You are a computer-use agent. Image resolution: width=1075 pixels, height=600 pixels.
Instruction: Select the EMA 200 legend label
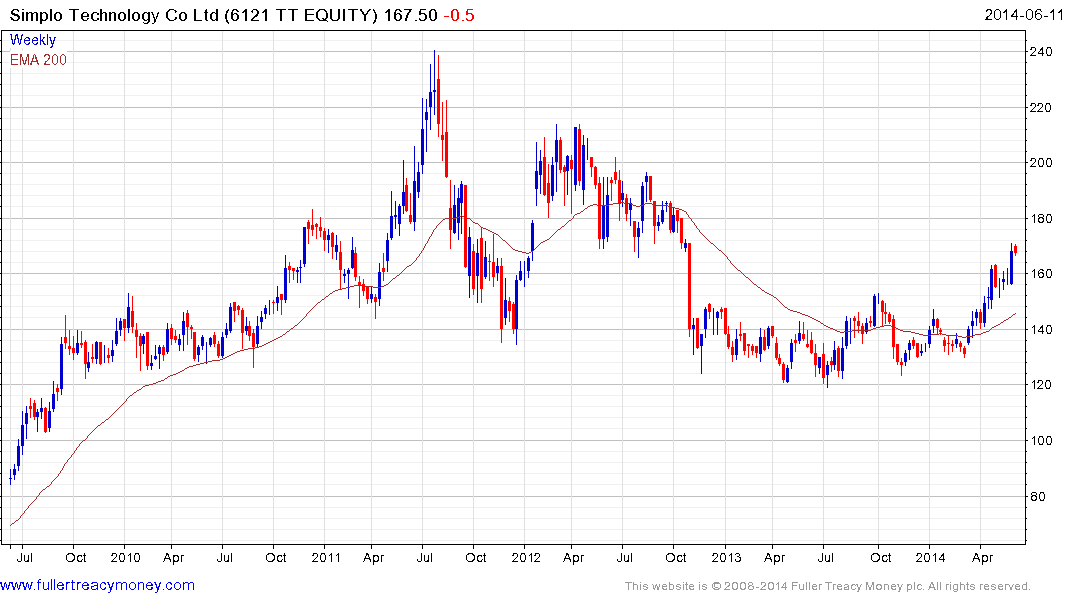[x=38, y=60]
